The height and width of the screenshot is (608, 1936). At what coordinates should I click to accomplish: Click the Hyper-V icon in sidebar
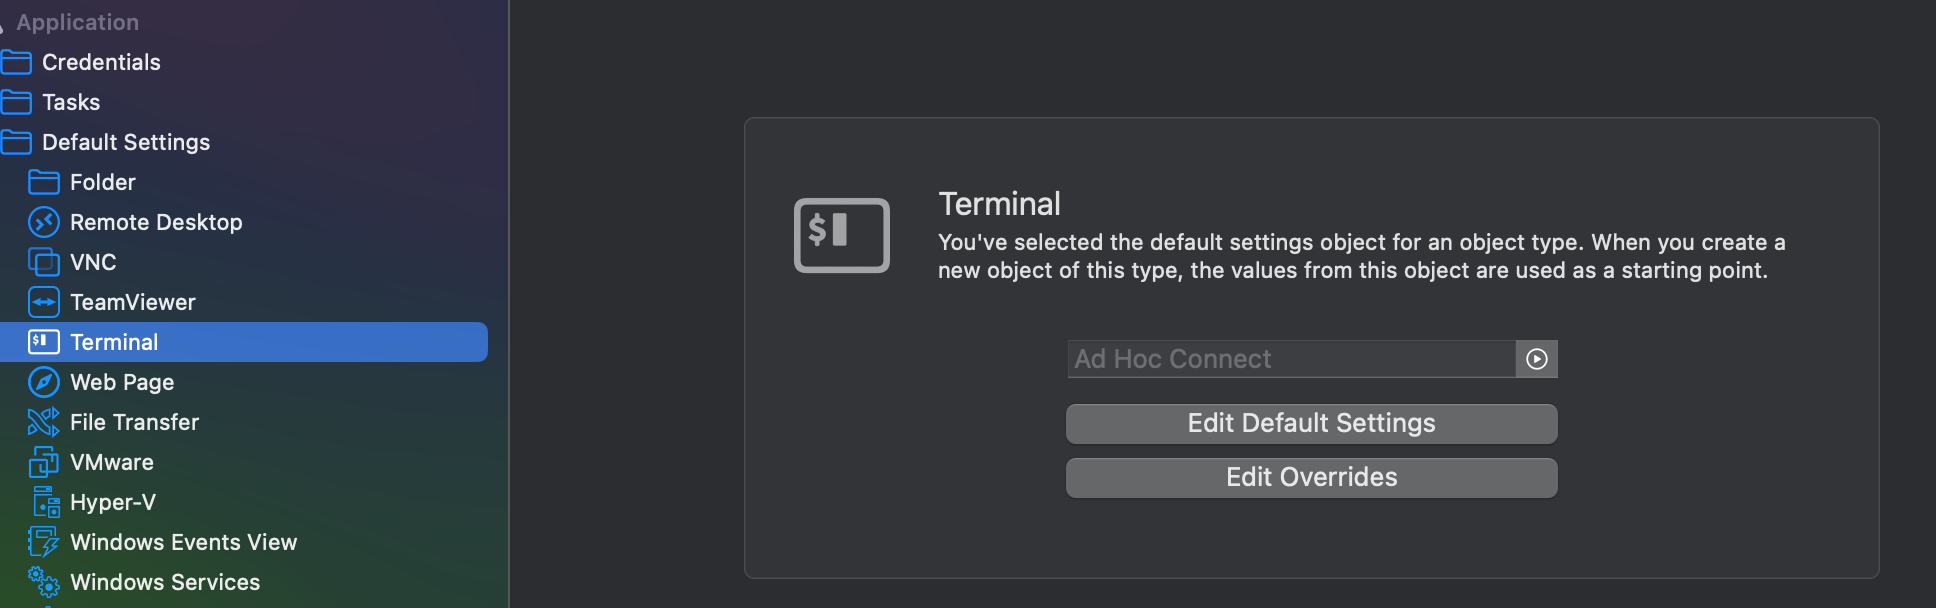46,502
